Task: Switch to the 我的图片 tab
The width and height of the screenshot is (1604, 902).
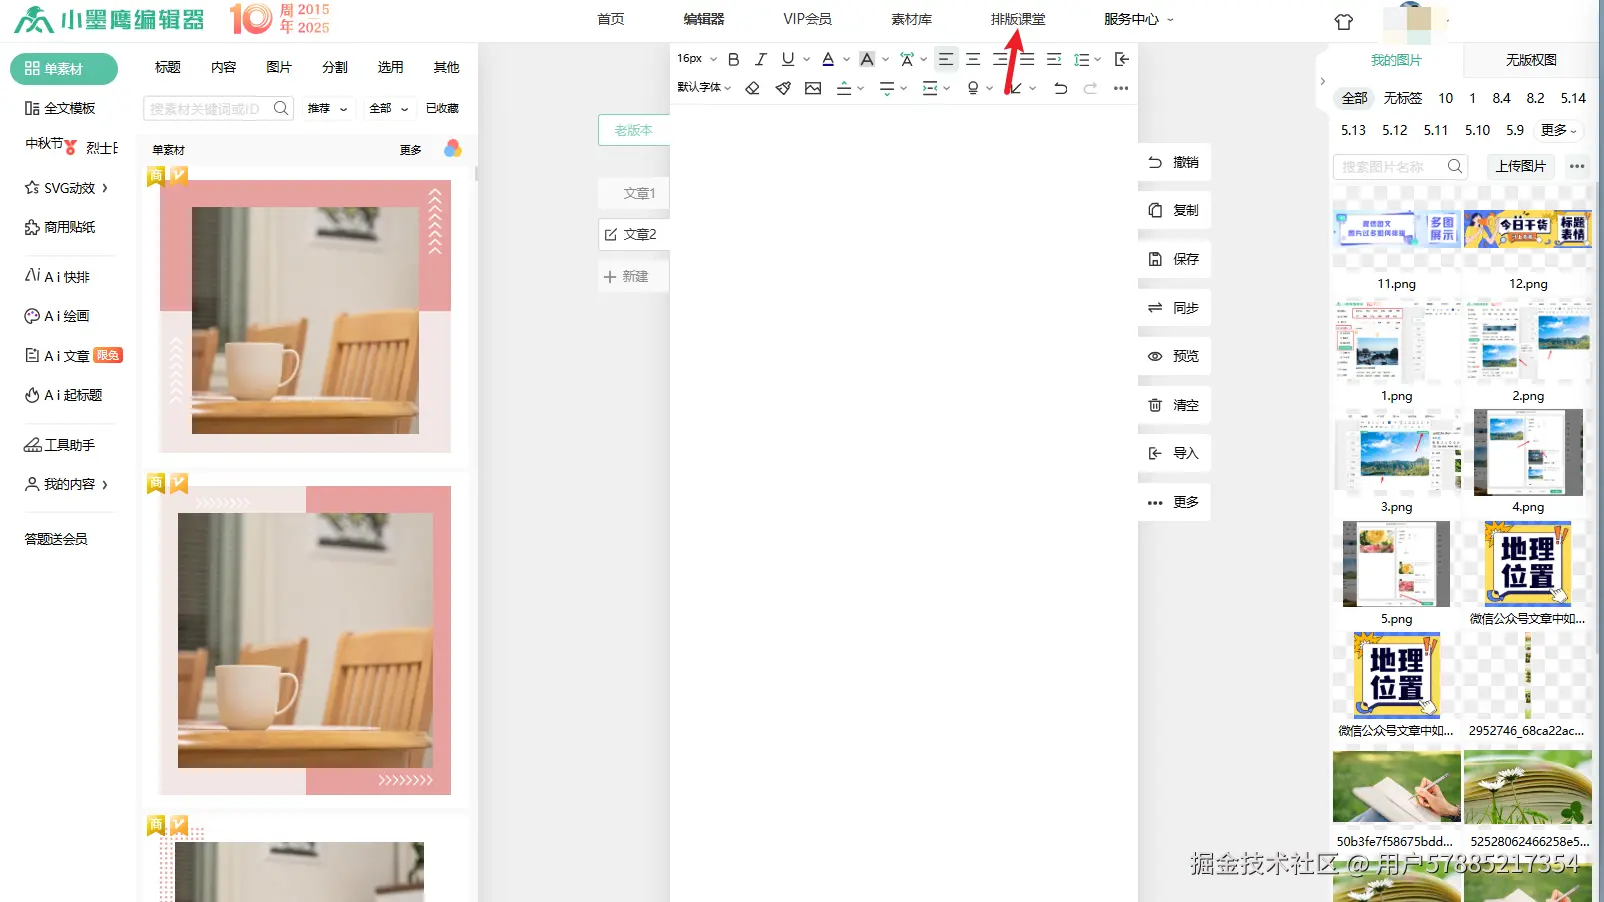Action: (x=1396, y=60)
